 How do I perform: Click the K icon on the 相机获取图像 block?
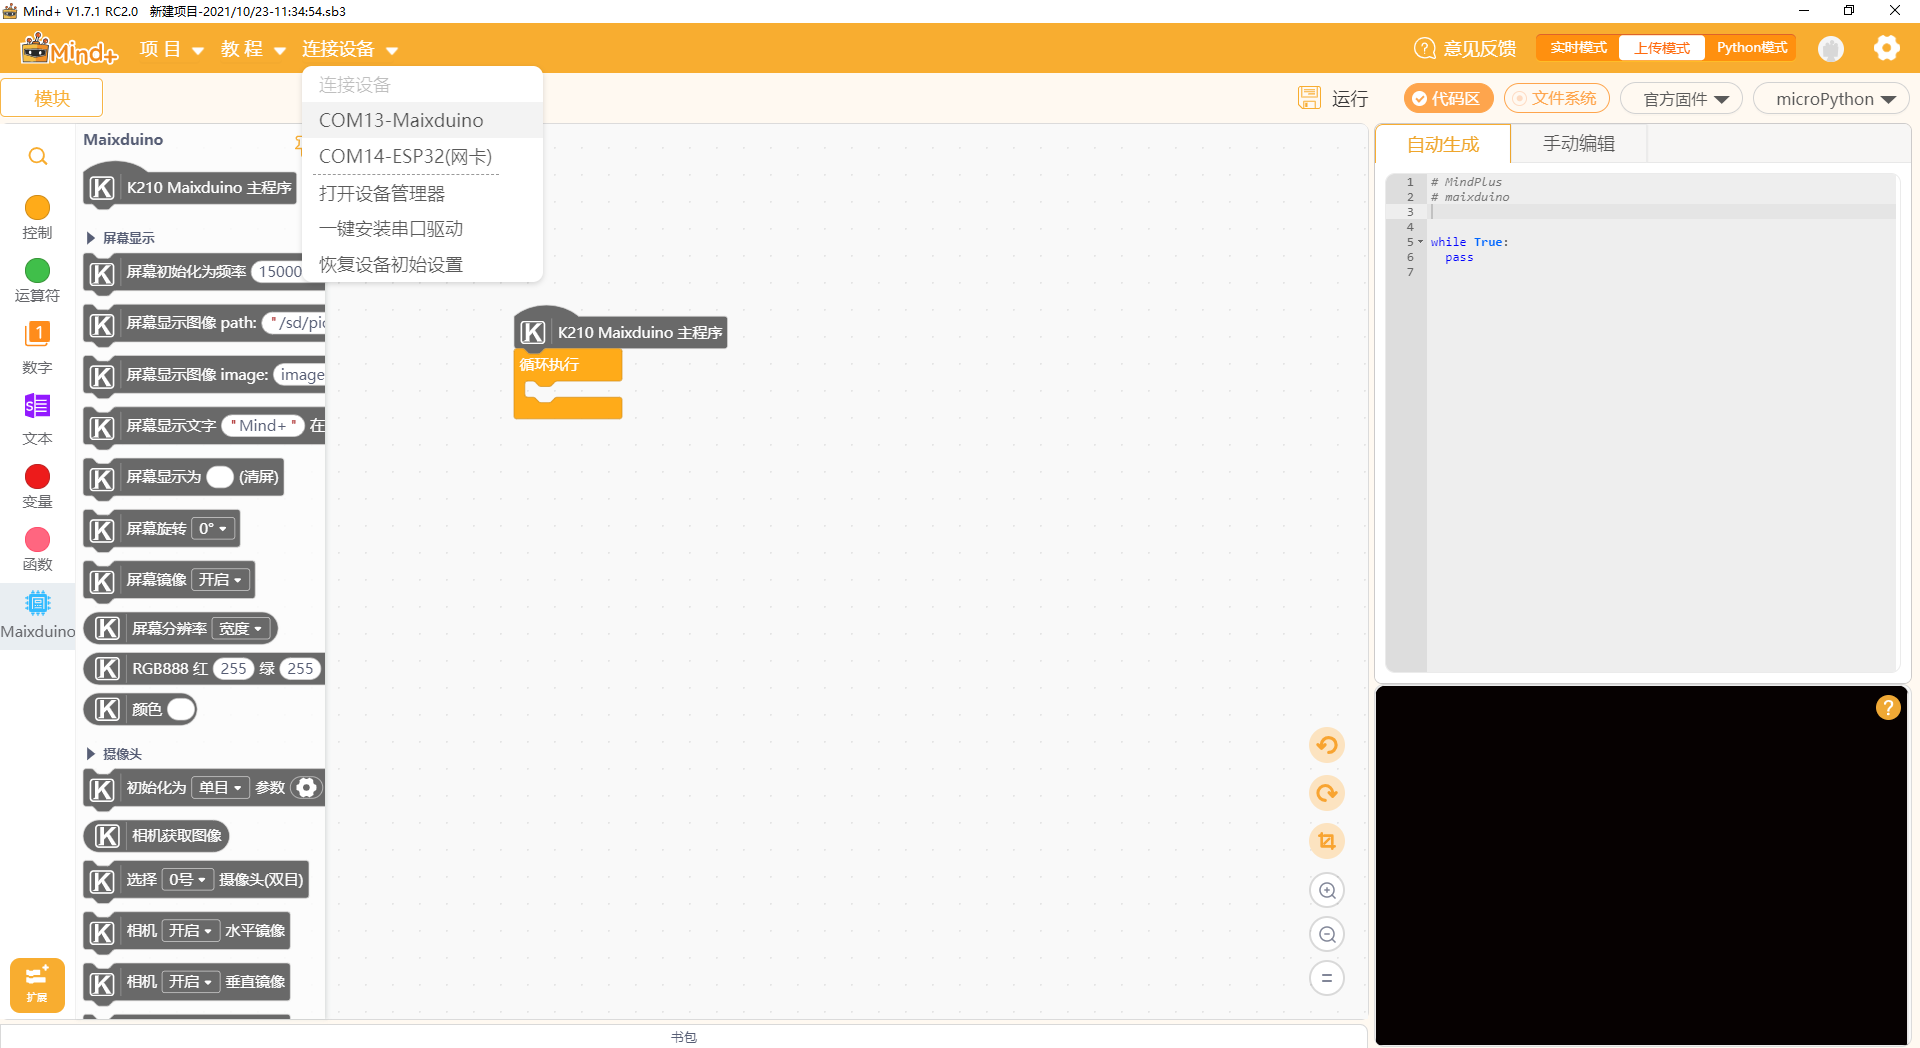pyautogui.click(x=108, y=836)
